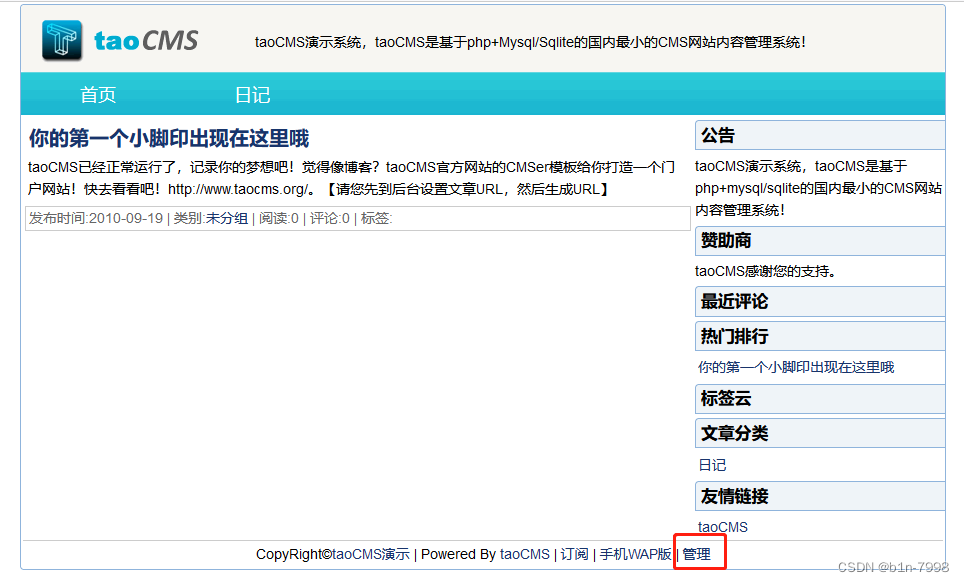Click the article body paragraph text

(x=351, y=178)
